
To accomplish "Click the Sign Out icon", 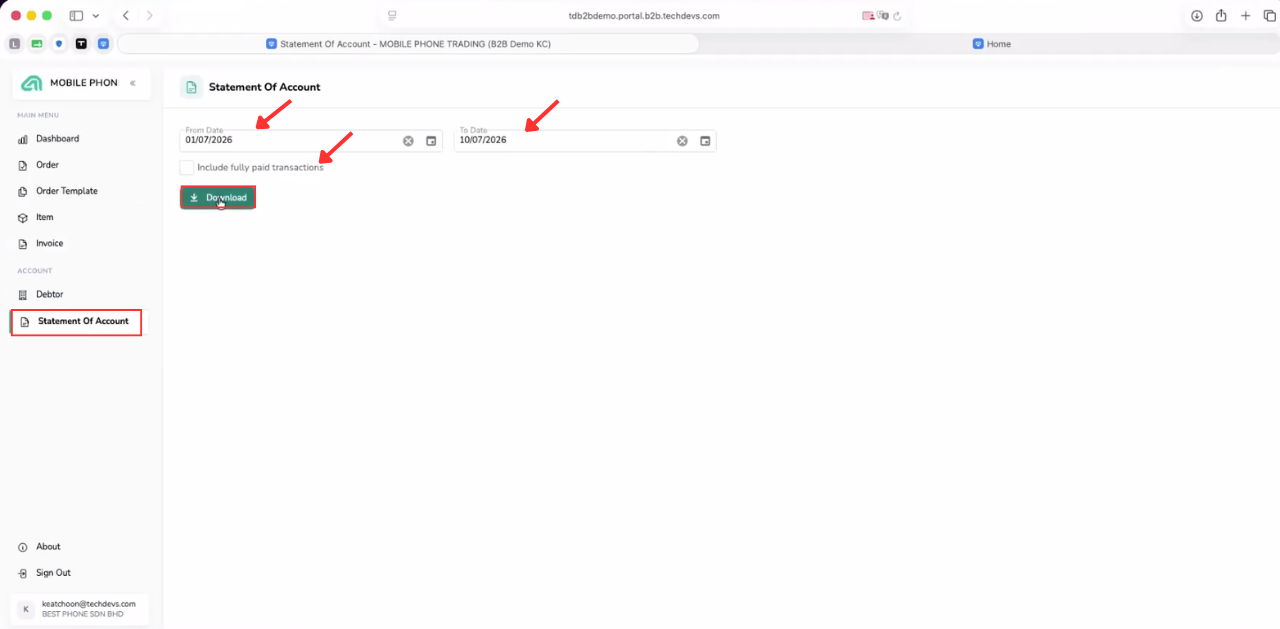I will tap(23, 573).
